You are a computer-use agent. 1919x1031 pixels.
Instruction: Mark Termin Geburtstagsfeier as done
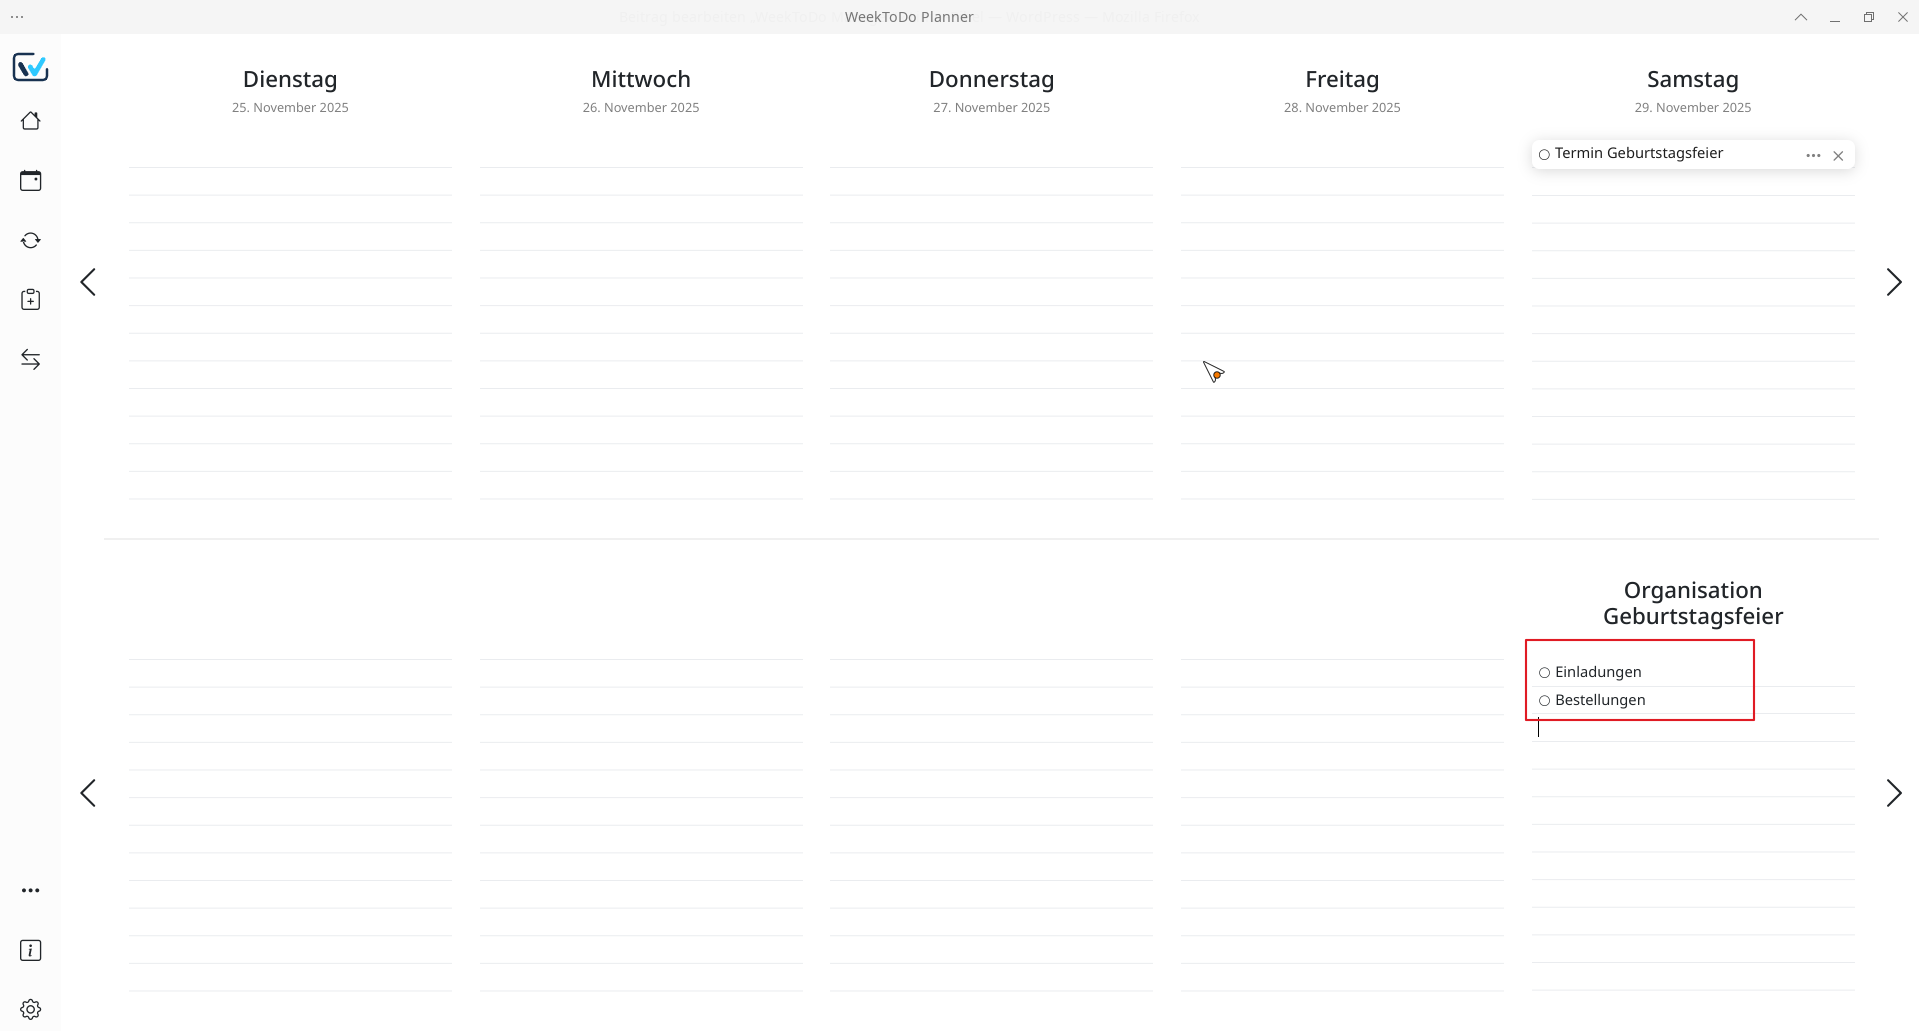point(1544,155)
